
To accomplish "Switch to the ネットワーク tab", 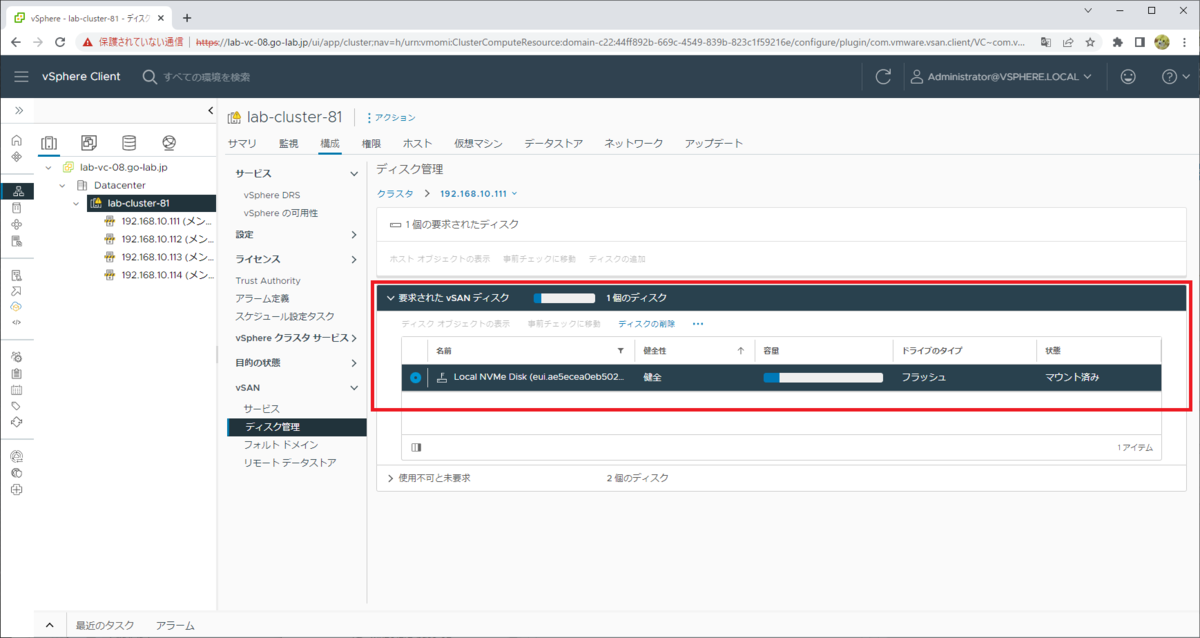I will tap(633, 144).
